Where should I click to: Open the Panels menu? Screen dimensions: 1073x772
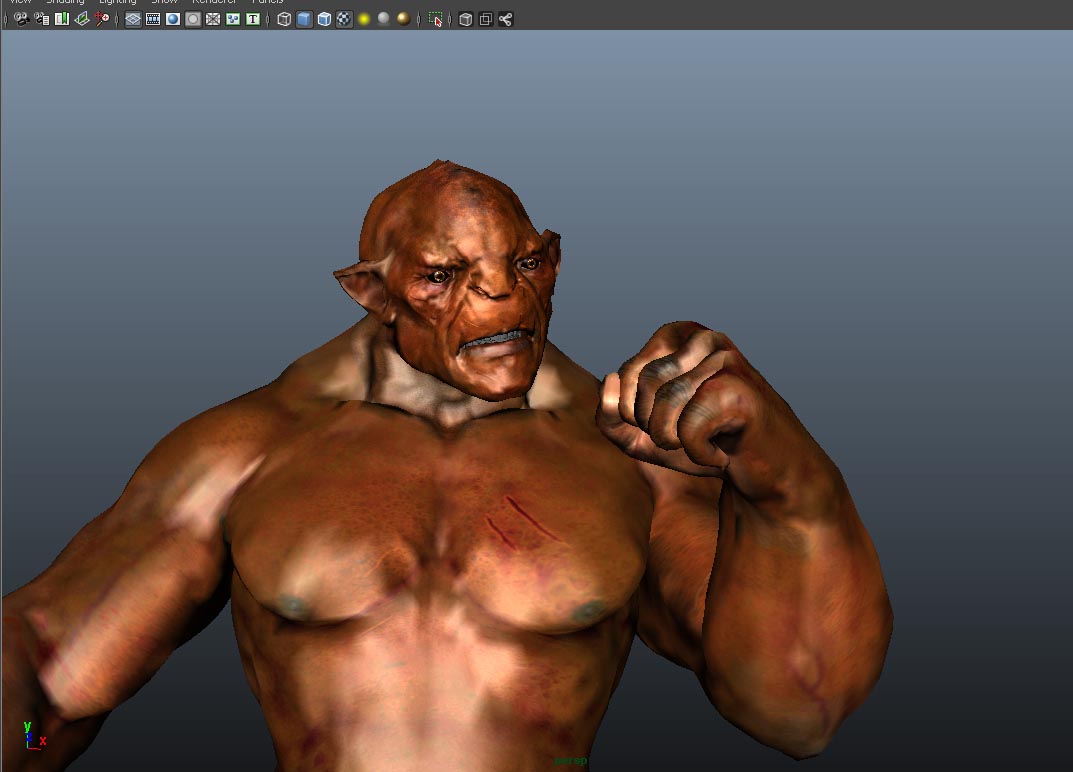pyautogui.click(x=268, y=2)
